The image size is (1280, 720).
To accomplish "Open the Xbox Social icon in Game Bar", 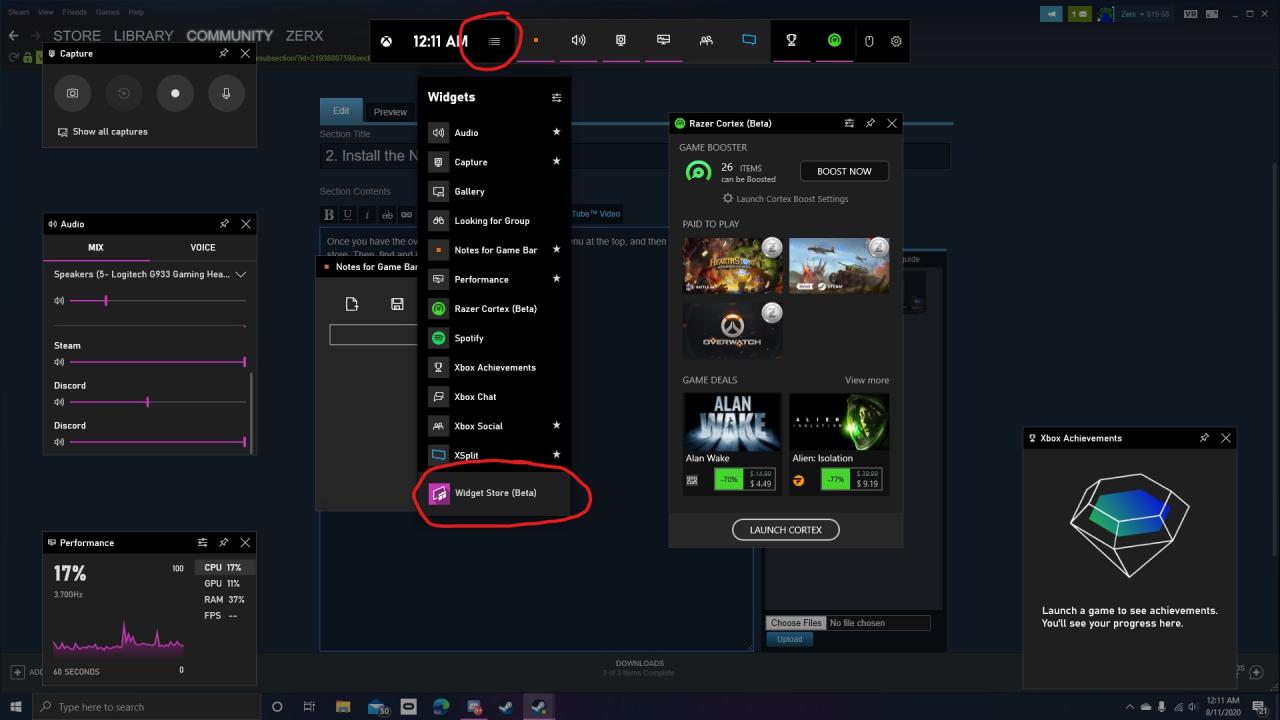I will [706, 41].
